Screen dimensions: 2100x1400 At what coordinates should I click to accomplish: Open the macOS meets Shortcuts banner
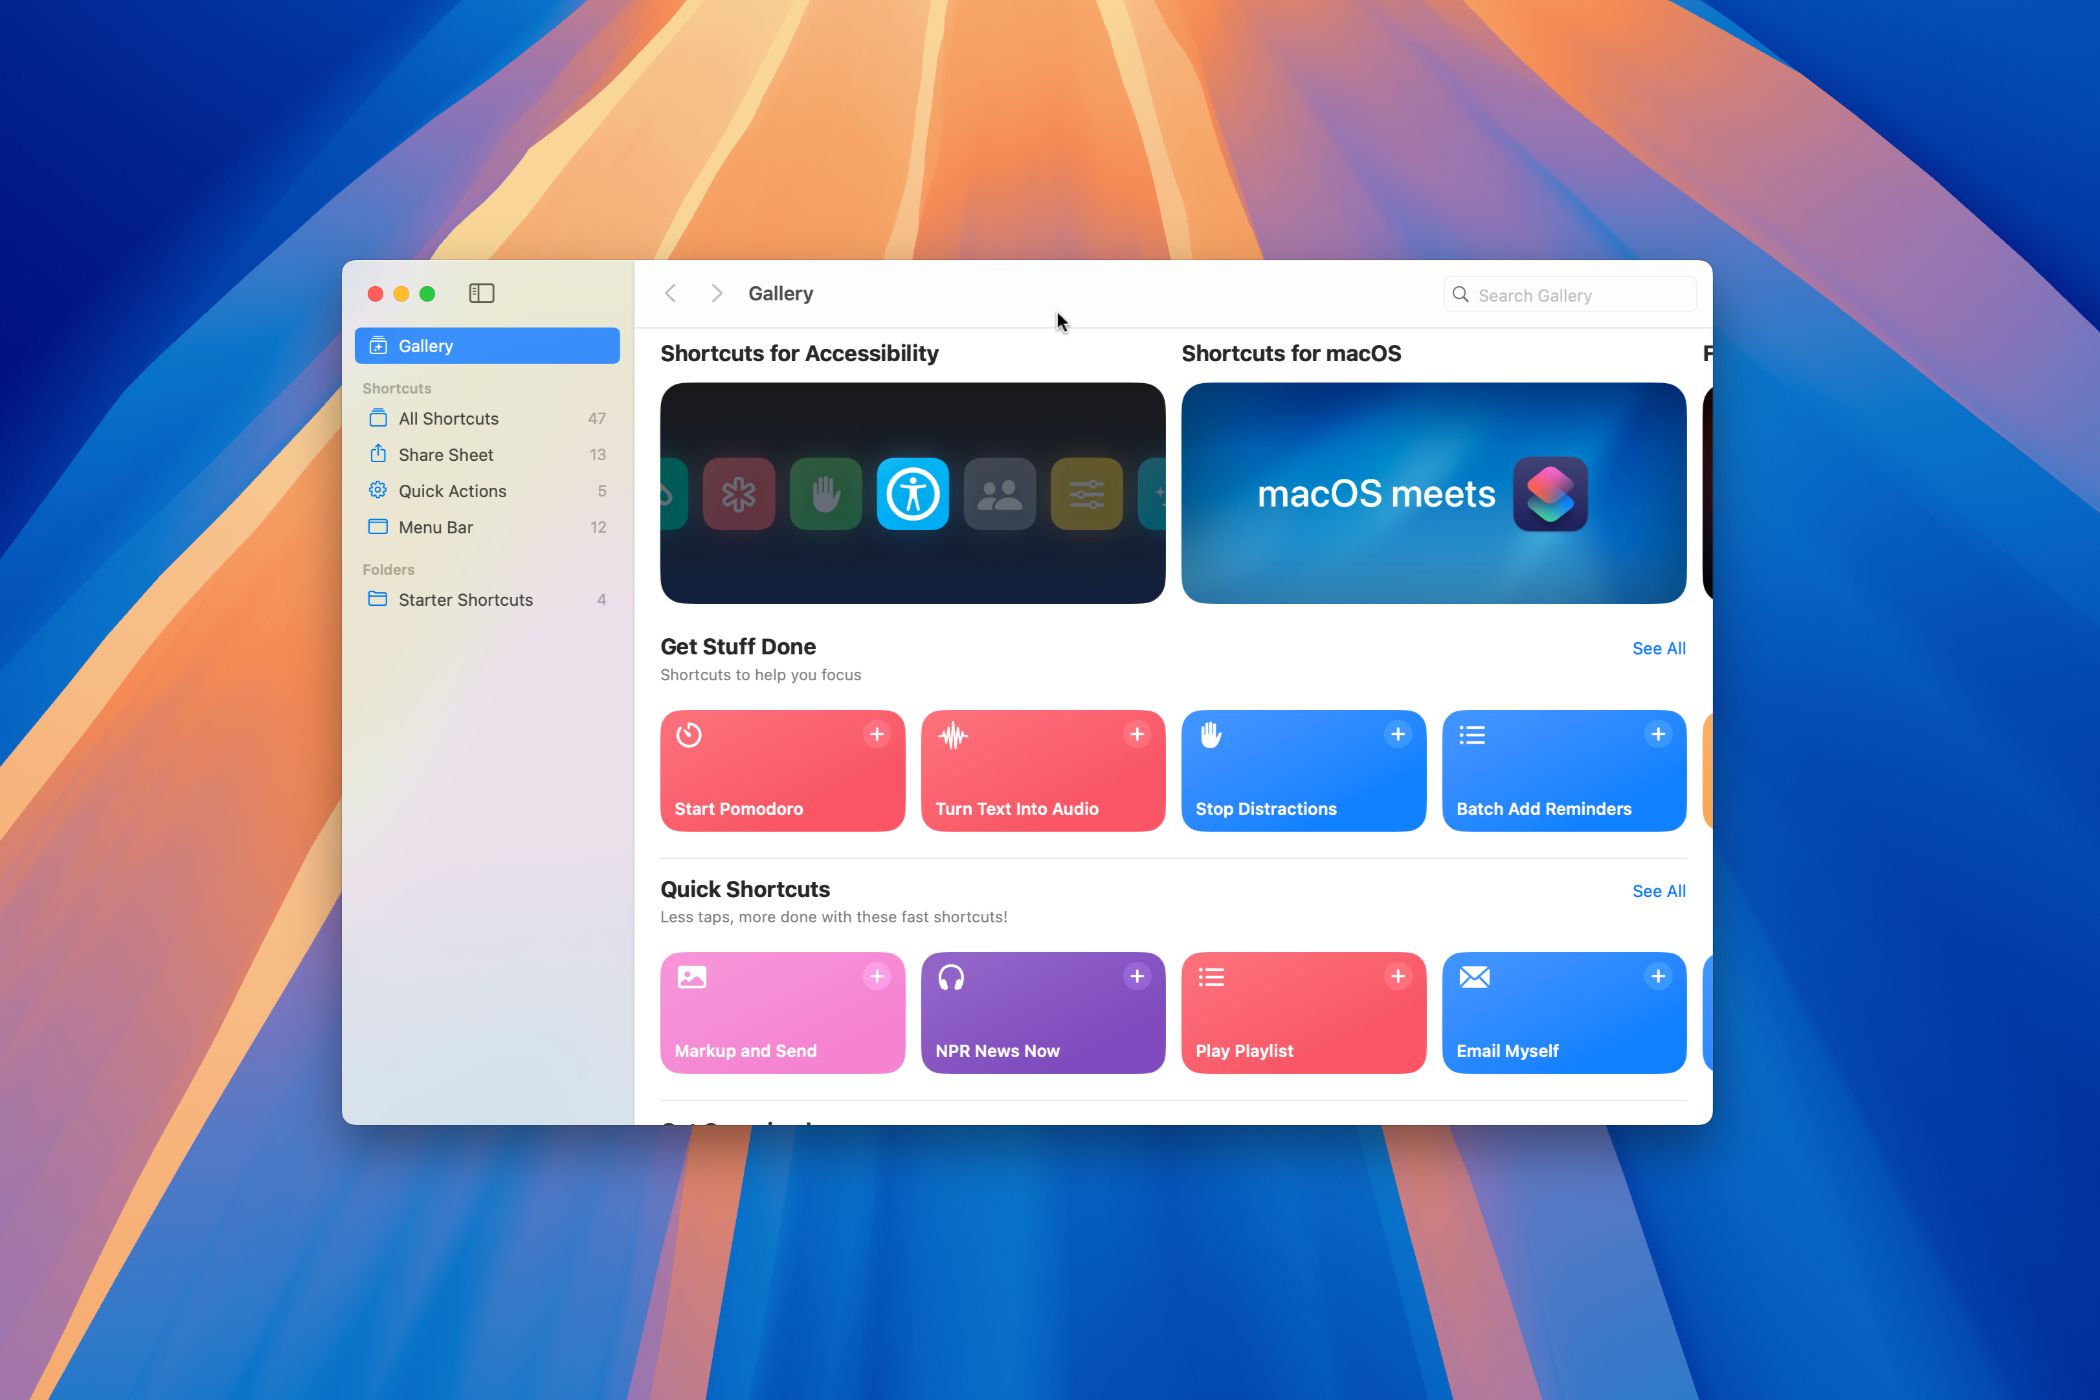(x=1433, y=493)
